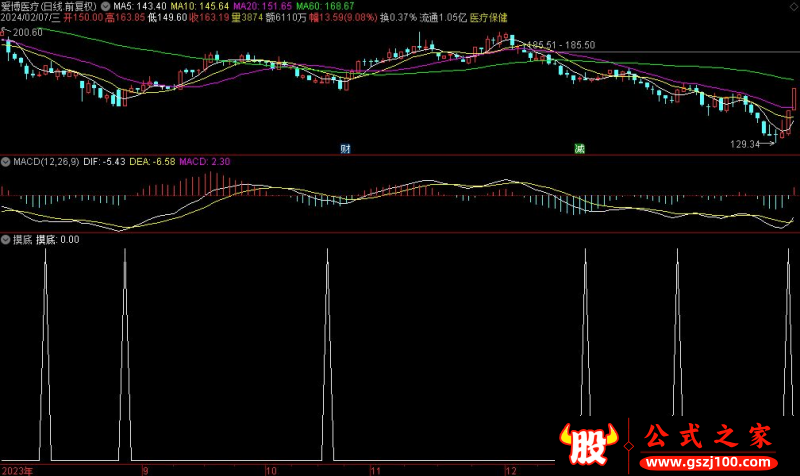Click the month 9 marker on time axis
Screen dimensions: 800x476
tap(145, 469)
